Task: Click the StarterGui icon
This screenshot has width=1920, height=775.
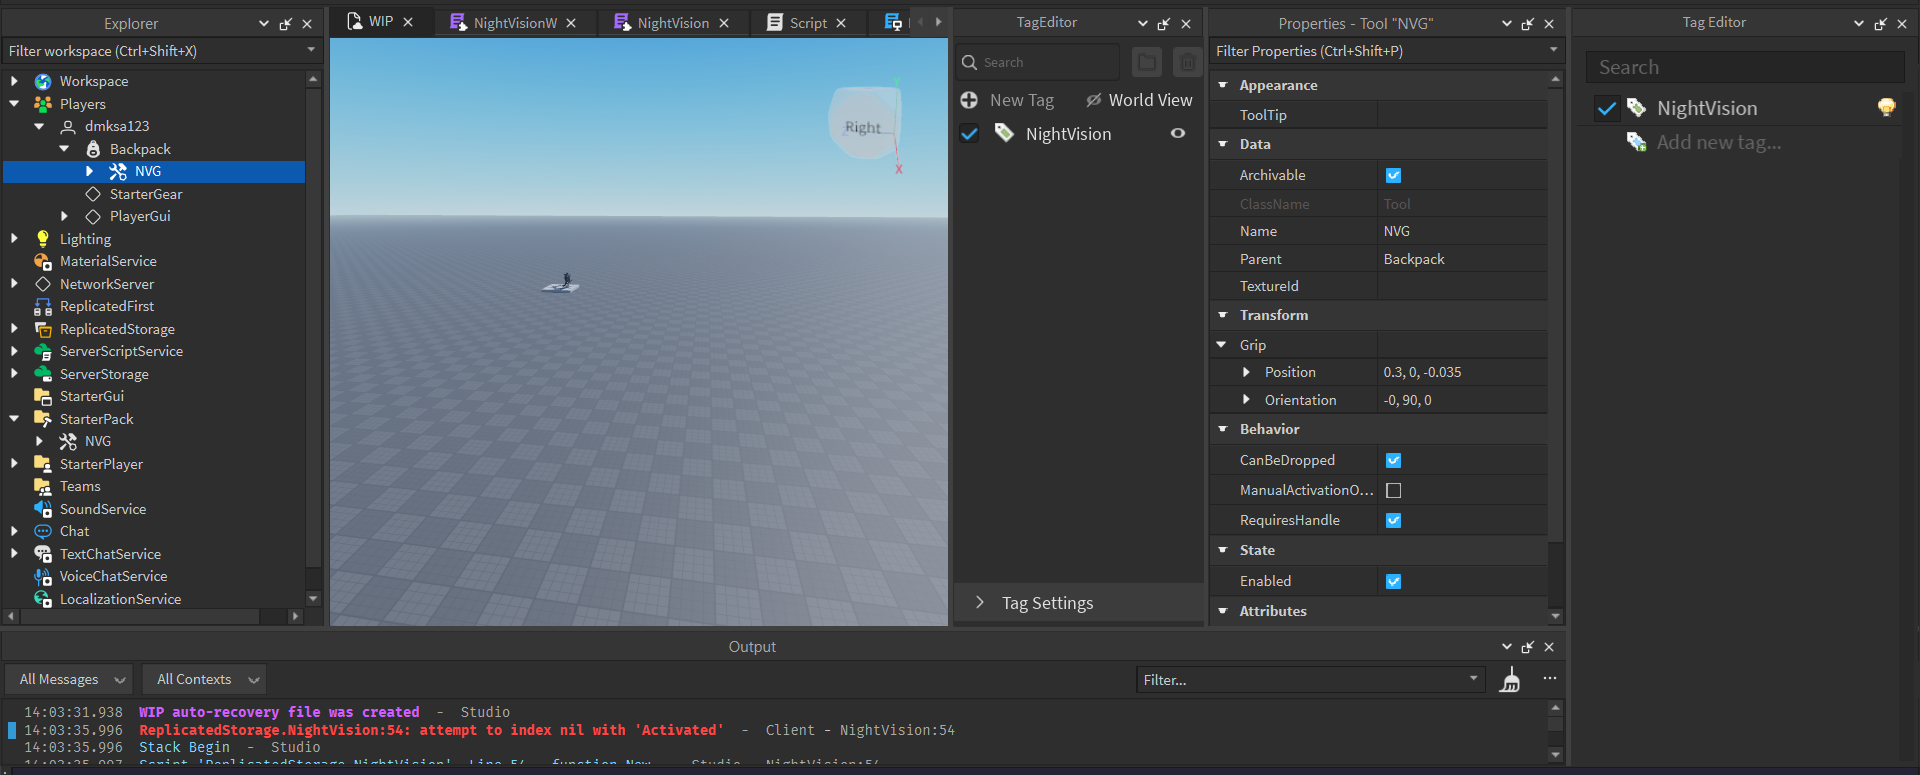Action: click(x=43, y=396)
